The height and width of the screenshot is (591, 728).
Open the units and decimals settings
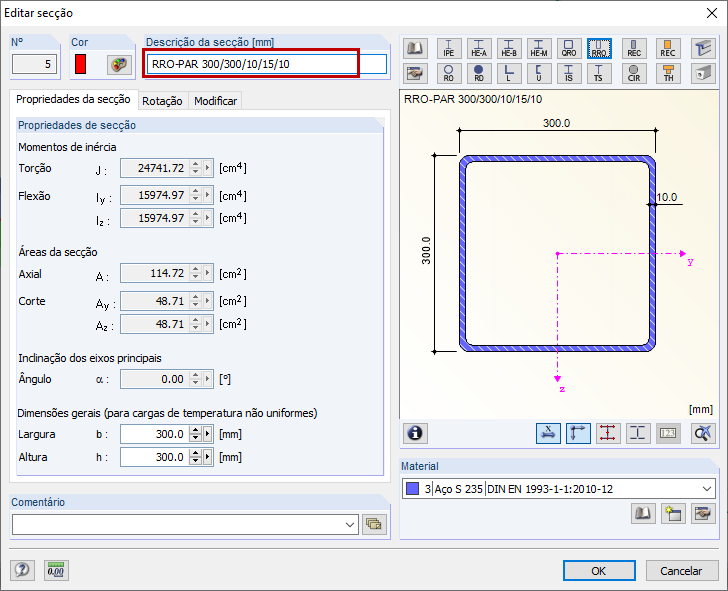56,570
